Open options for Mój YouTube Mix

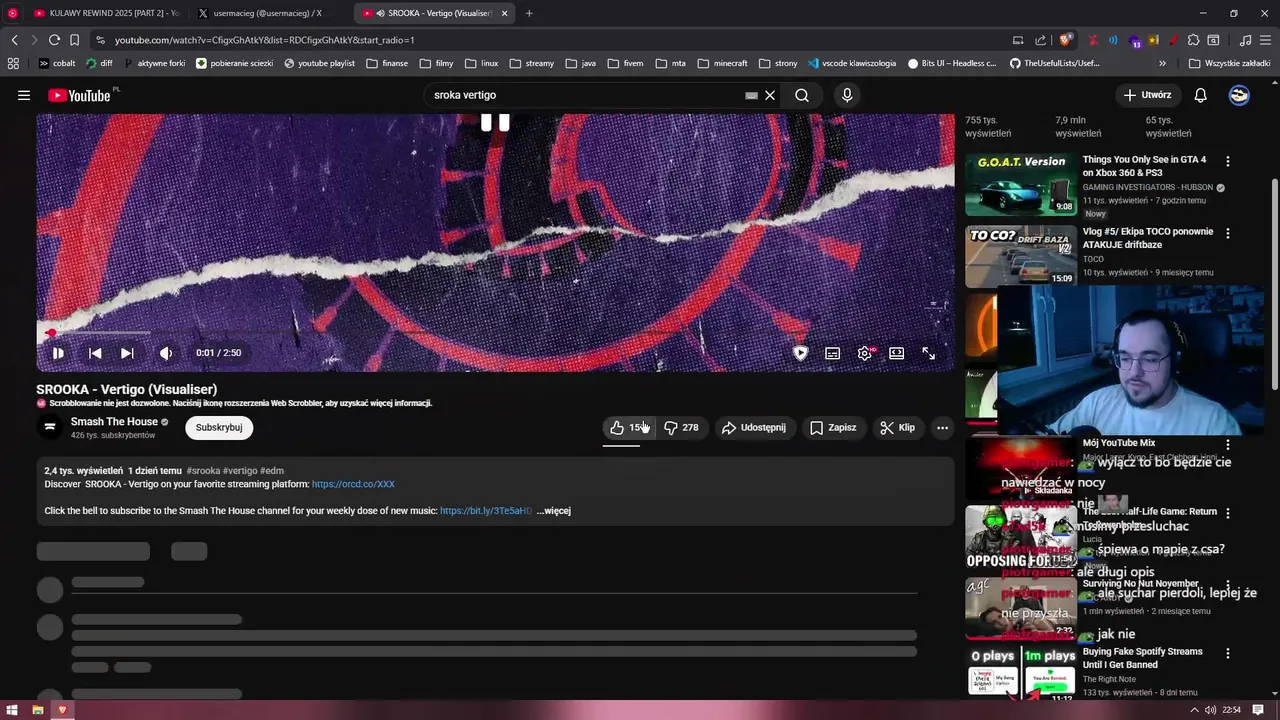tap(1228, 444)
